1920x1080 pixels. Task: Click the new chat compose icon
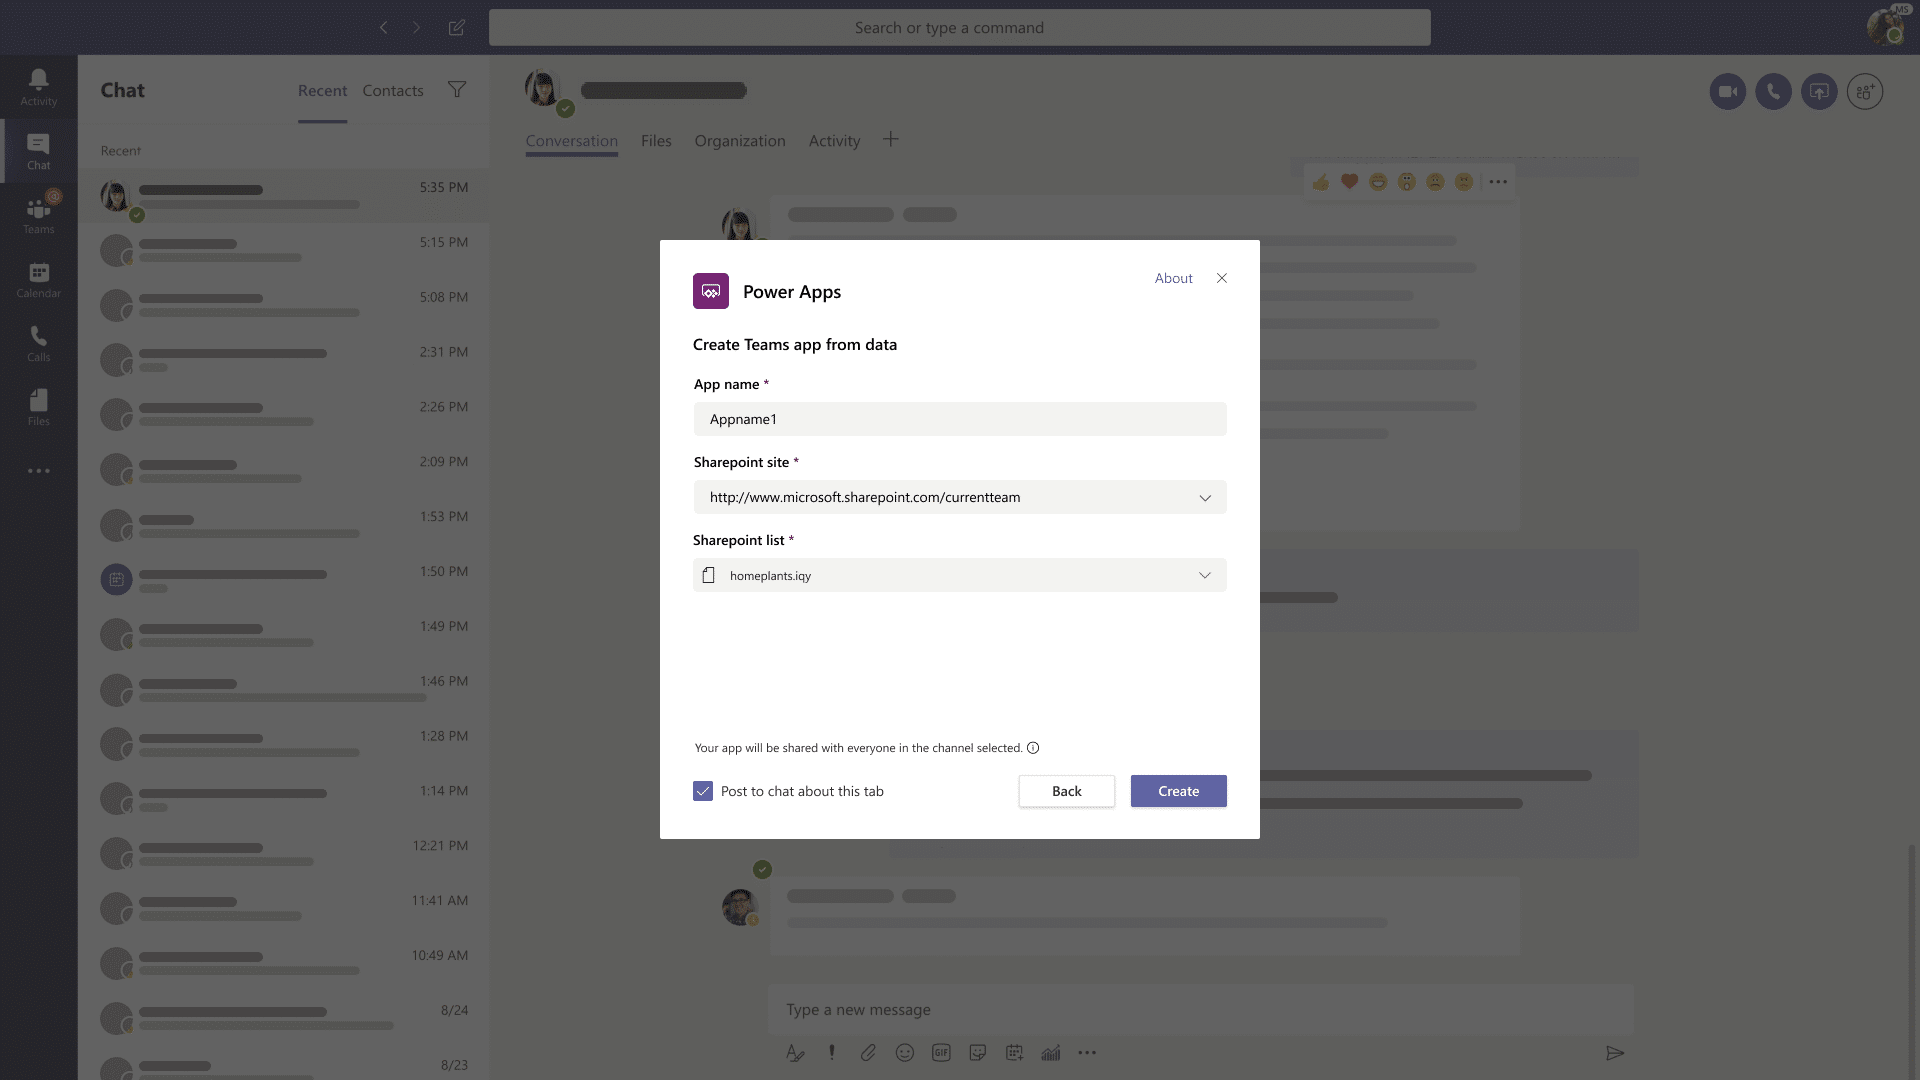pyautogui.click(x=456, y=28)
